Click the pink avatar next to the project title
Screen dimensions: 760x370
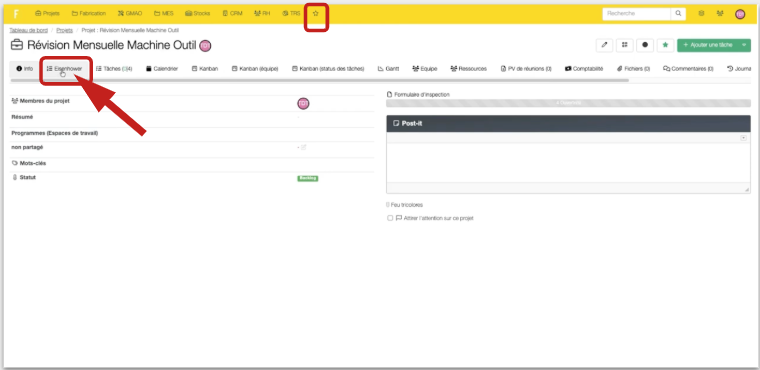click(206, 46)
